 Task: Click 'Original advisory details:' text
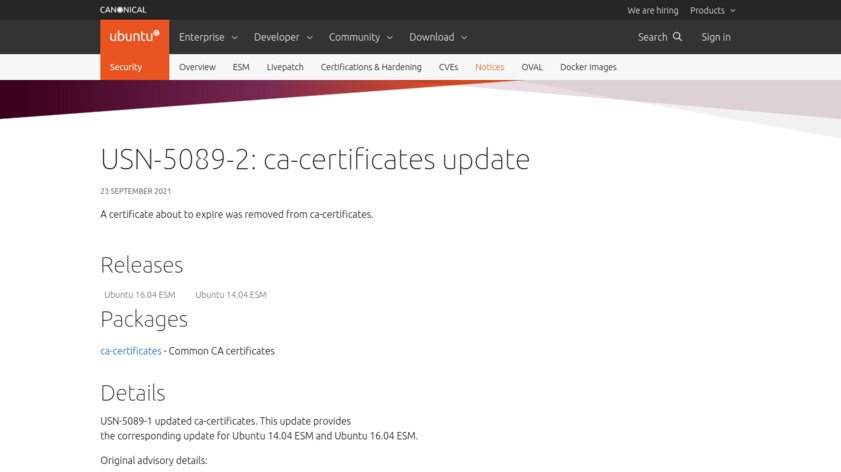click(x=153, y=460)
